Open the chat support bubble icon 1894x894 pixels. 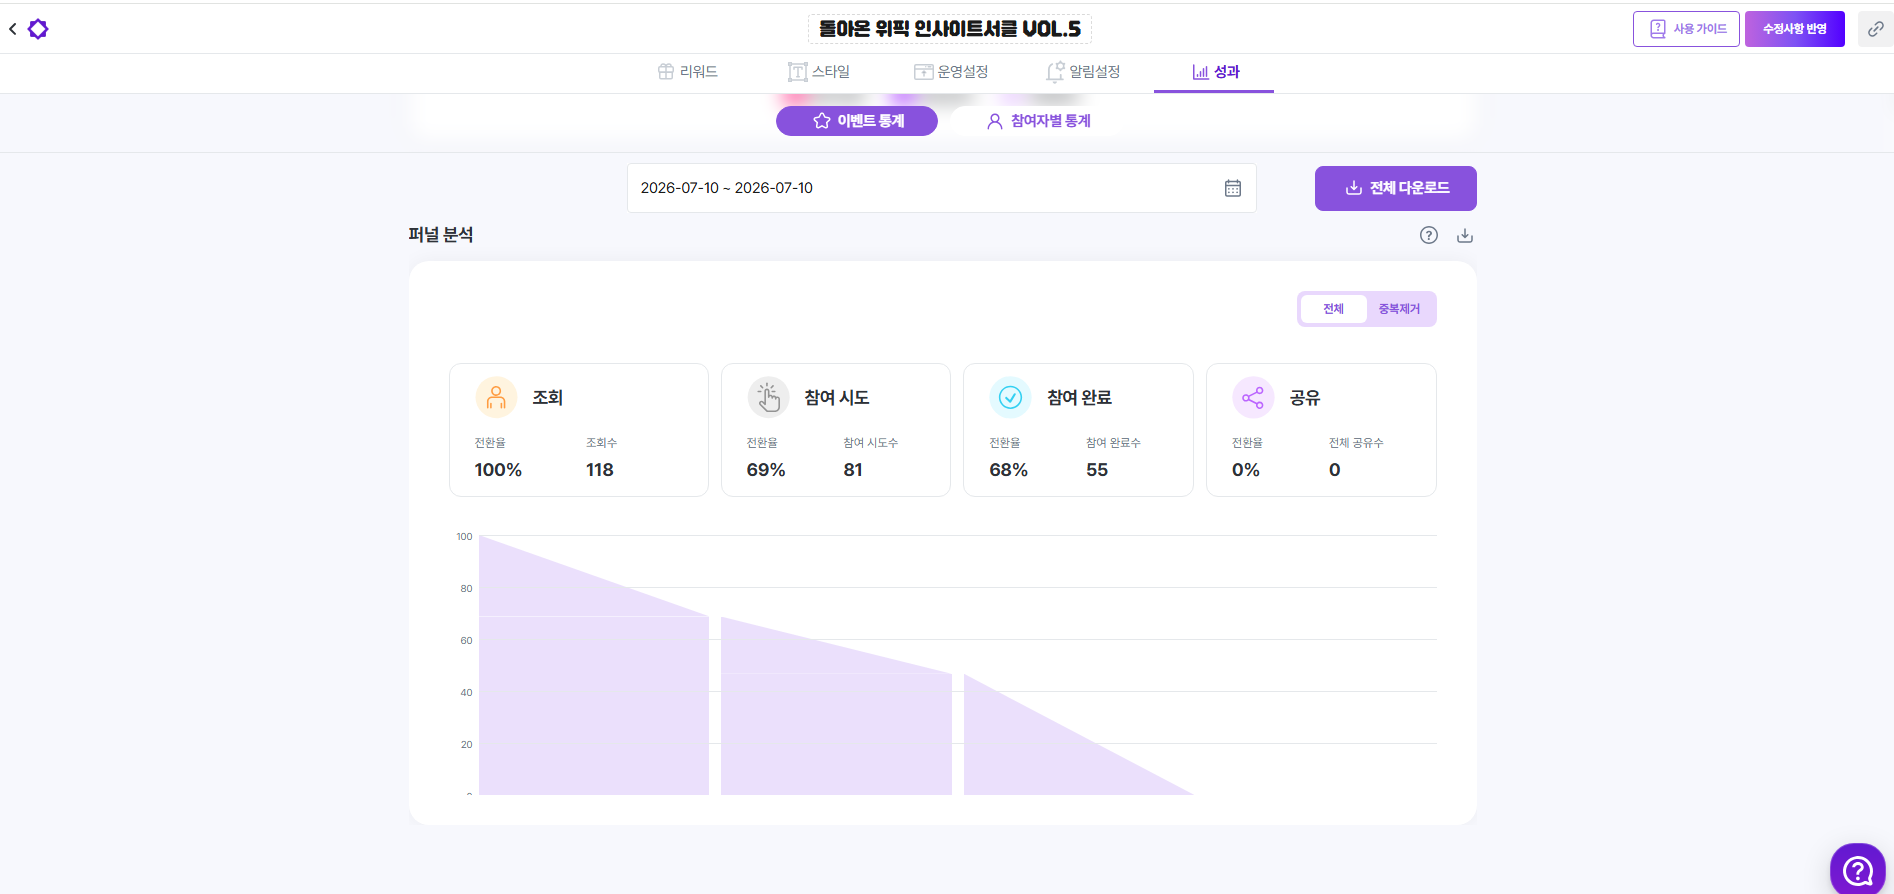click(1858, 870)
